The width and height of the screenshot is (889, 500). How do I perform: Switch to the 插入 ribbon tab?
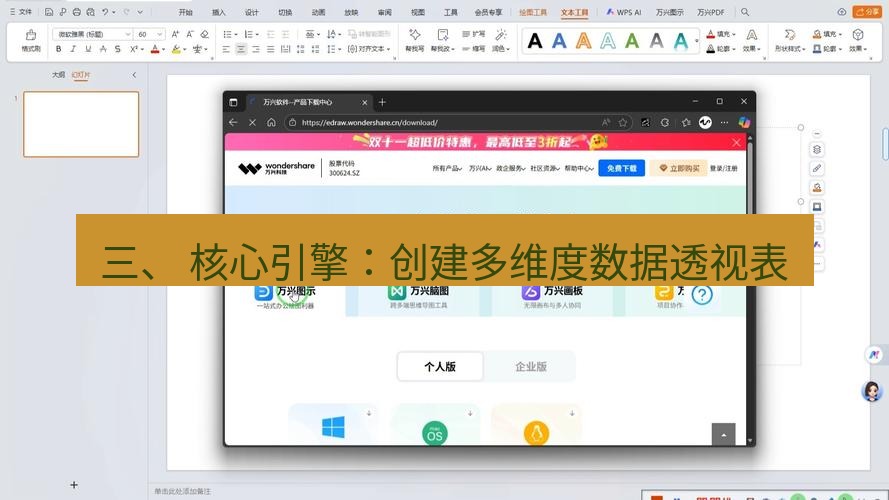click(218, 12)
